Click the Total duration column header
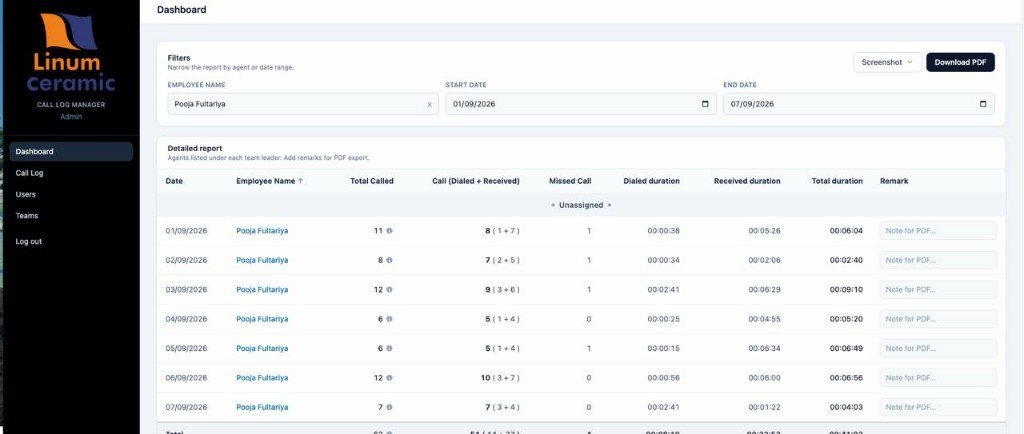This screenshot has width=1024, height=434. [837, 181]
